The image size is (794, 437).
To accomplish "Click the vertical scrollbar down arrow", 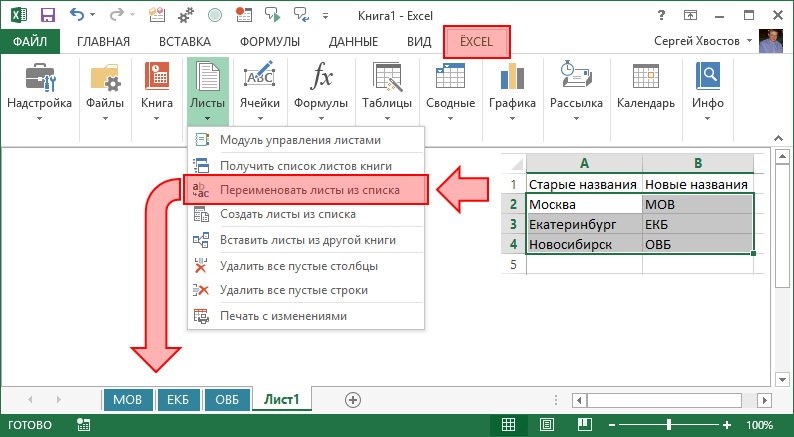I will coord(782,379).
